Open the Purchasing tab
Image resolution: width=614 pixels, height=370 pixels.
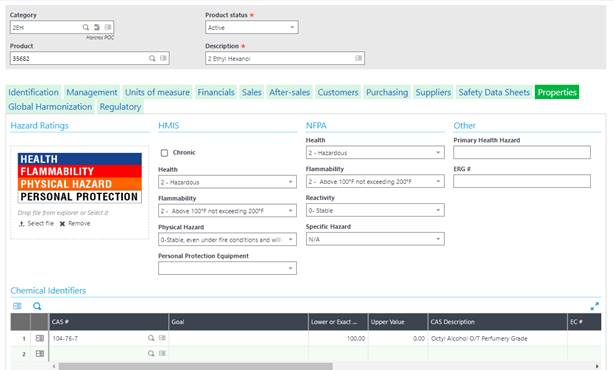pos(387,92)
